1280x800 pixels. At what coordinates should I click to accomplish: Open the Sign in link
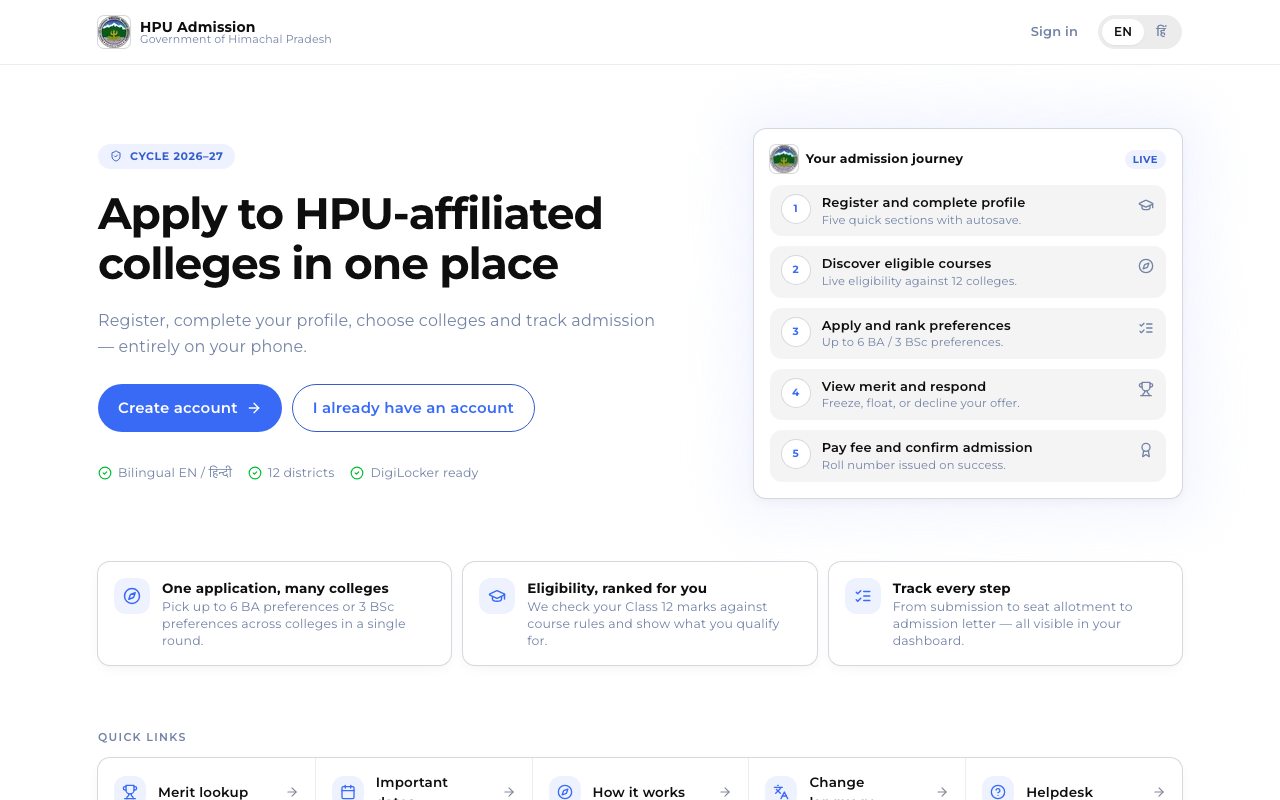click(x=1054, y=32)
